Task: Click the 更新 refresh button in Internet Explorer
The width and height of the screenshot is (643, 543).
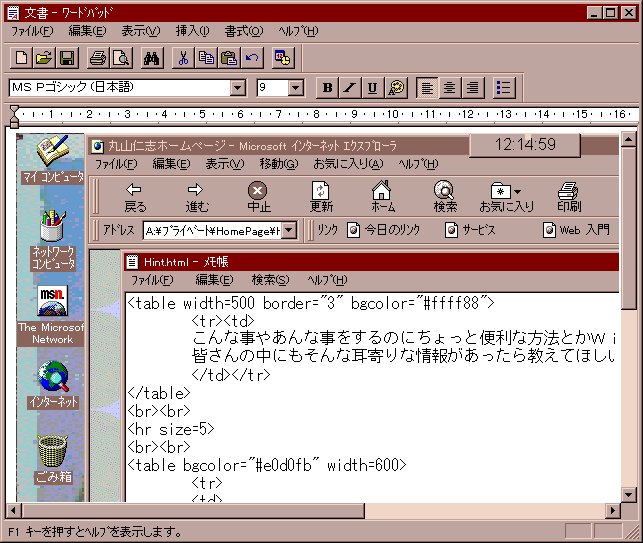Action: tap(321, 197)
